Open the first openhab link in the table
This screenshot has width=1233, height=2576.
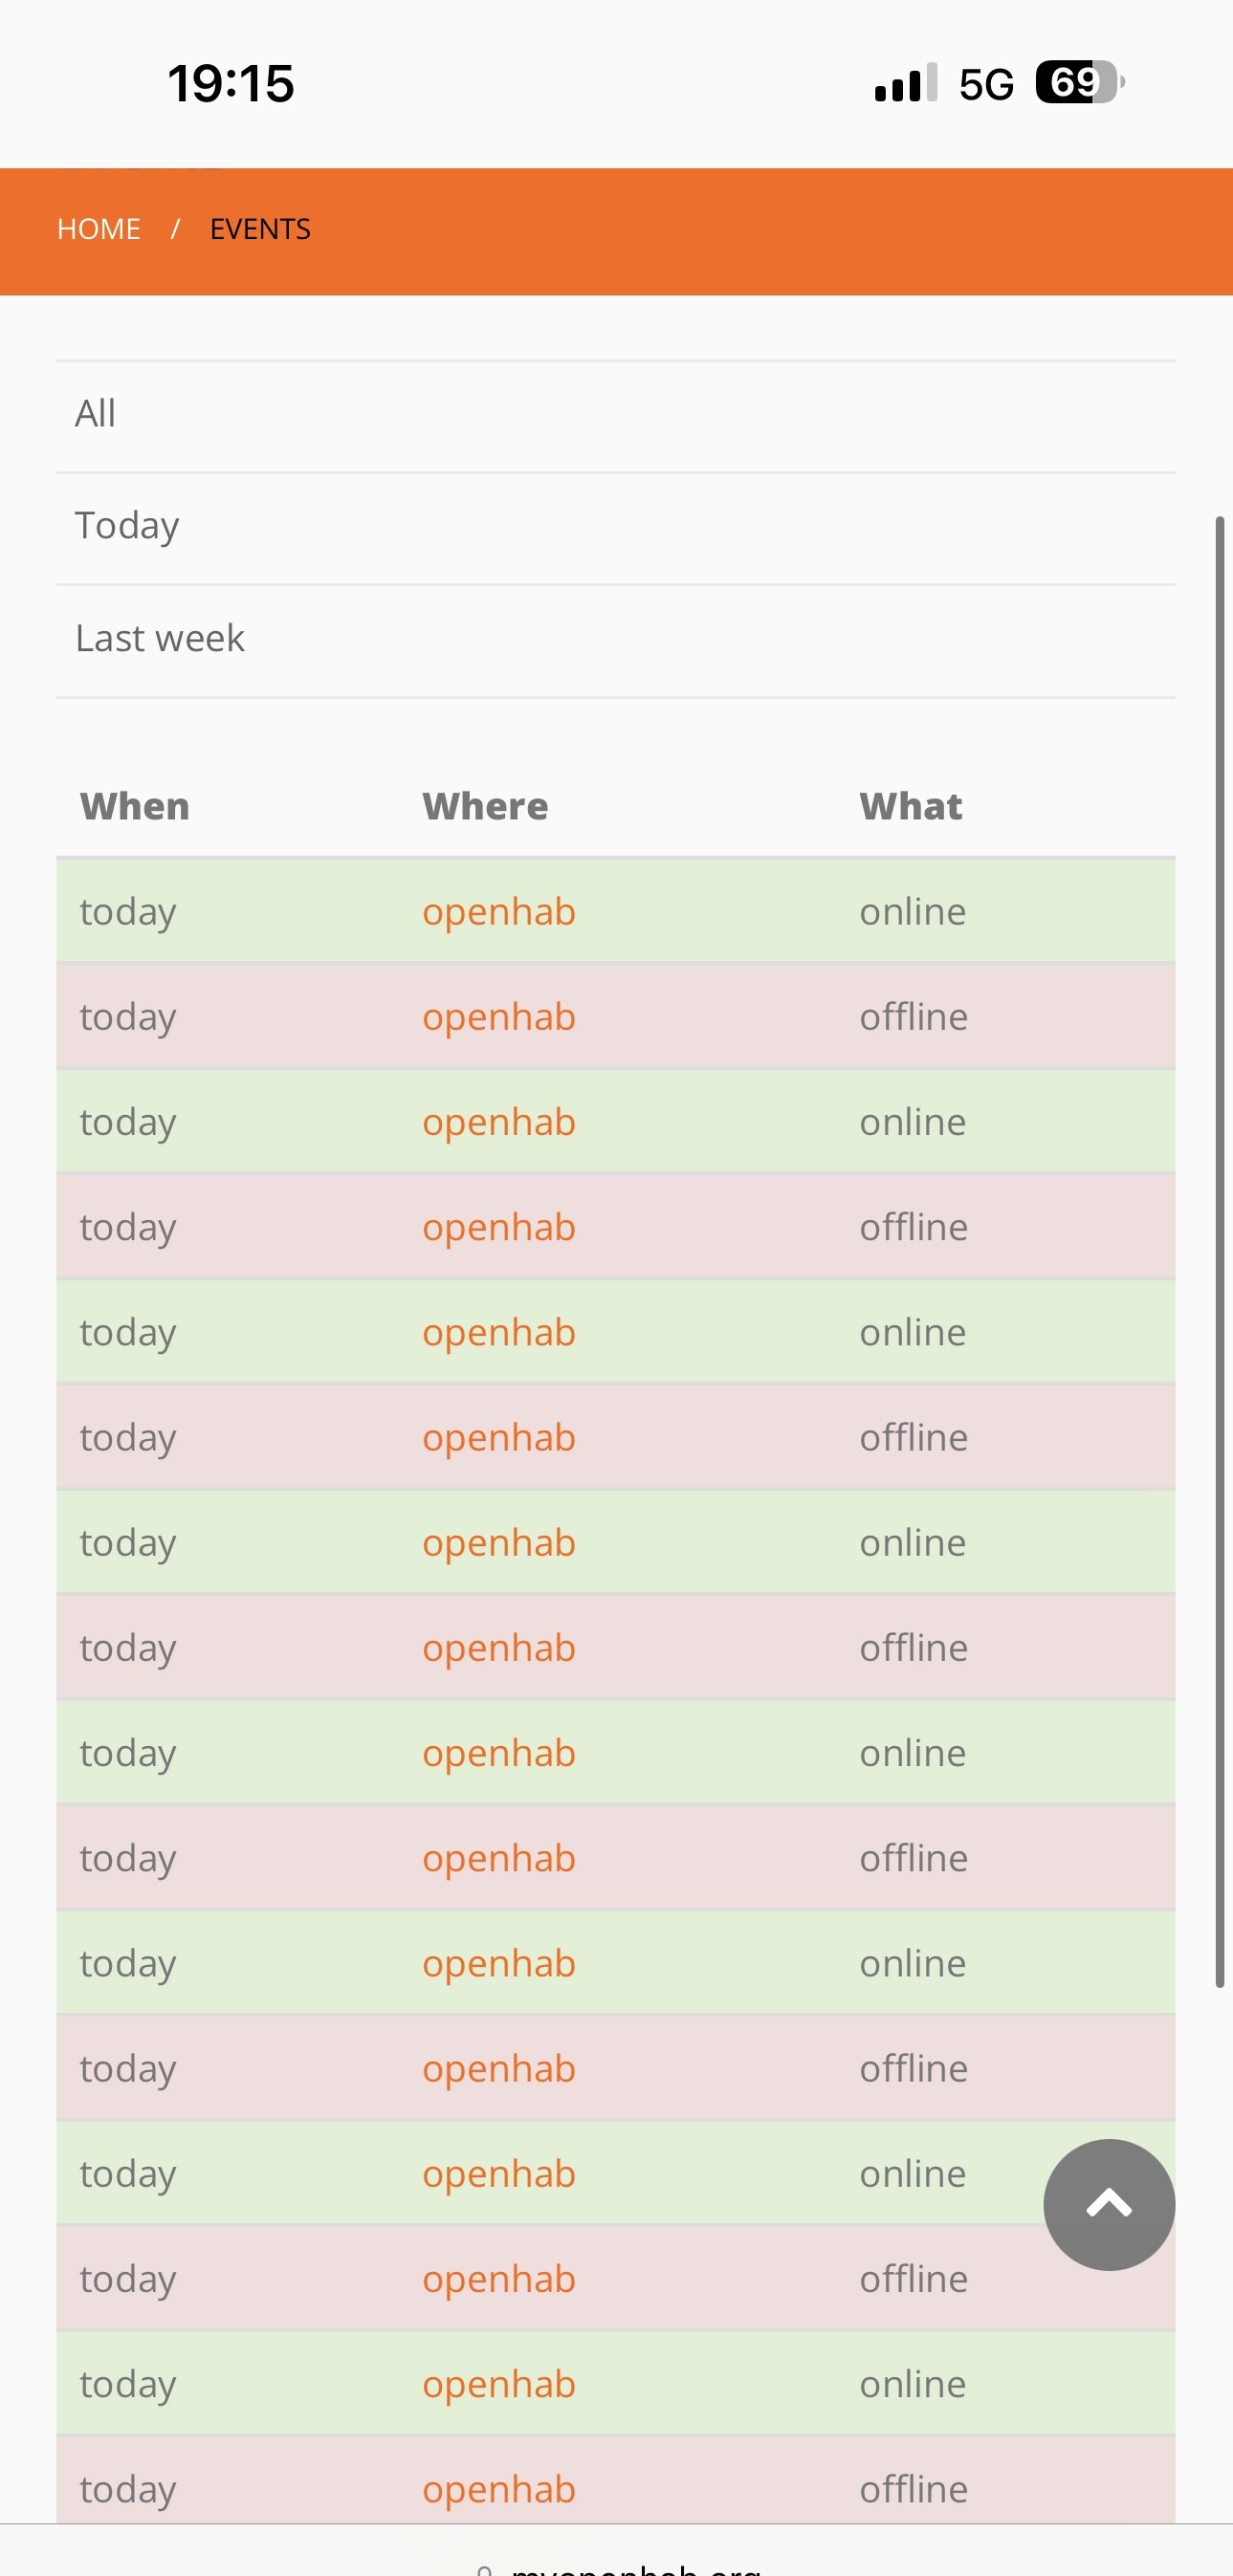(x=498, y=911)
